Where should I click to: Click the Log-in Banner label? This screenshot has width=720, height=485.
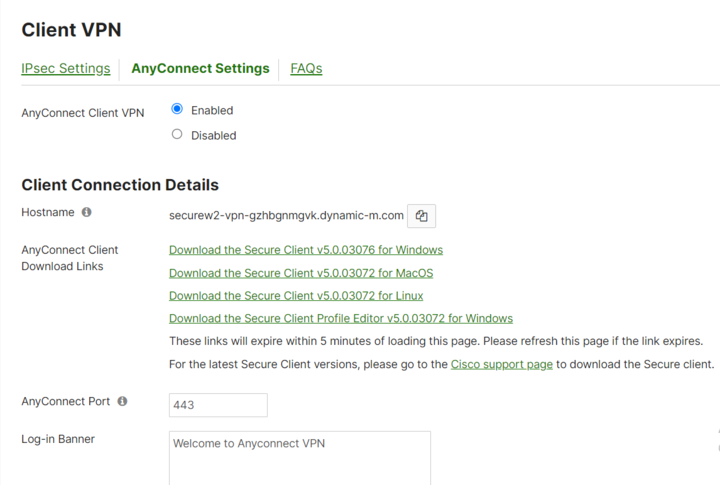pyautogui.click(x=58, y=439)
